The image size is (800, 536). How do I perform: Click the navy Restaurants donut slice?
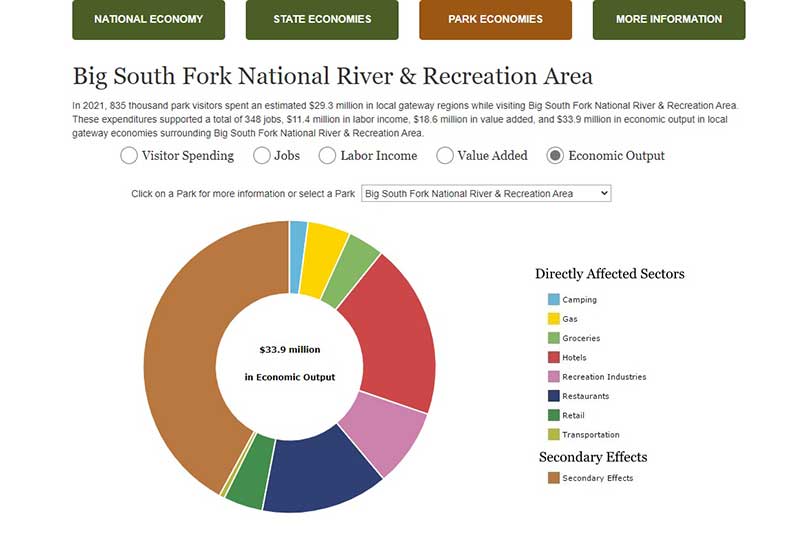click(319, 472)
